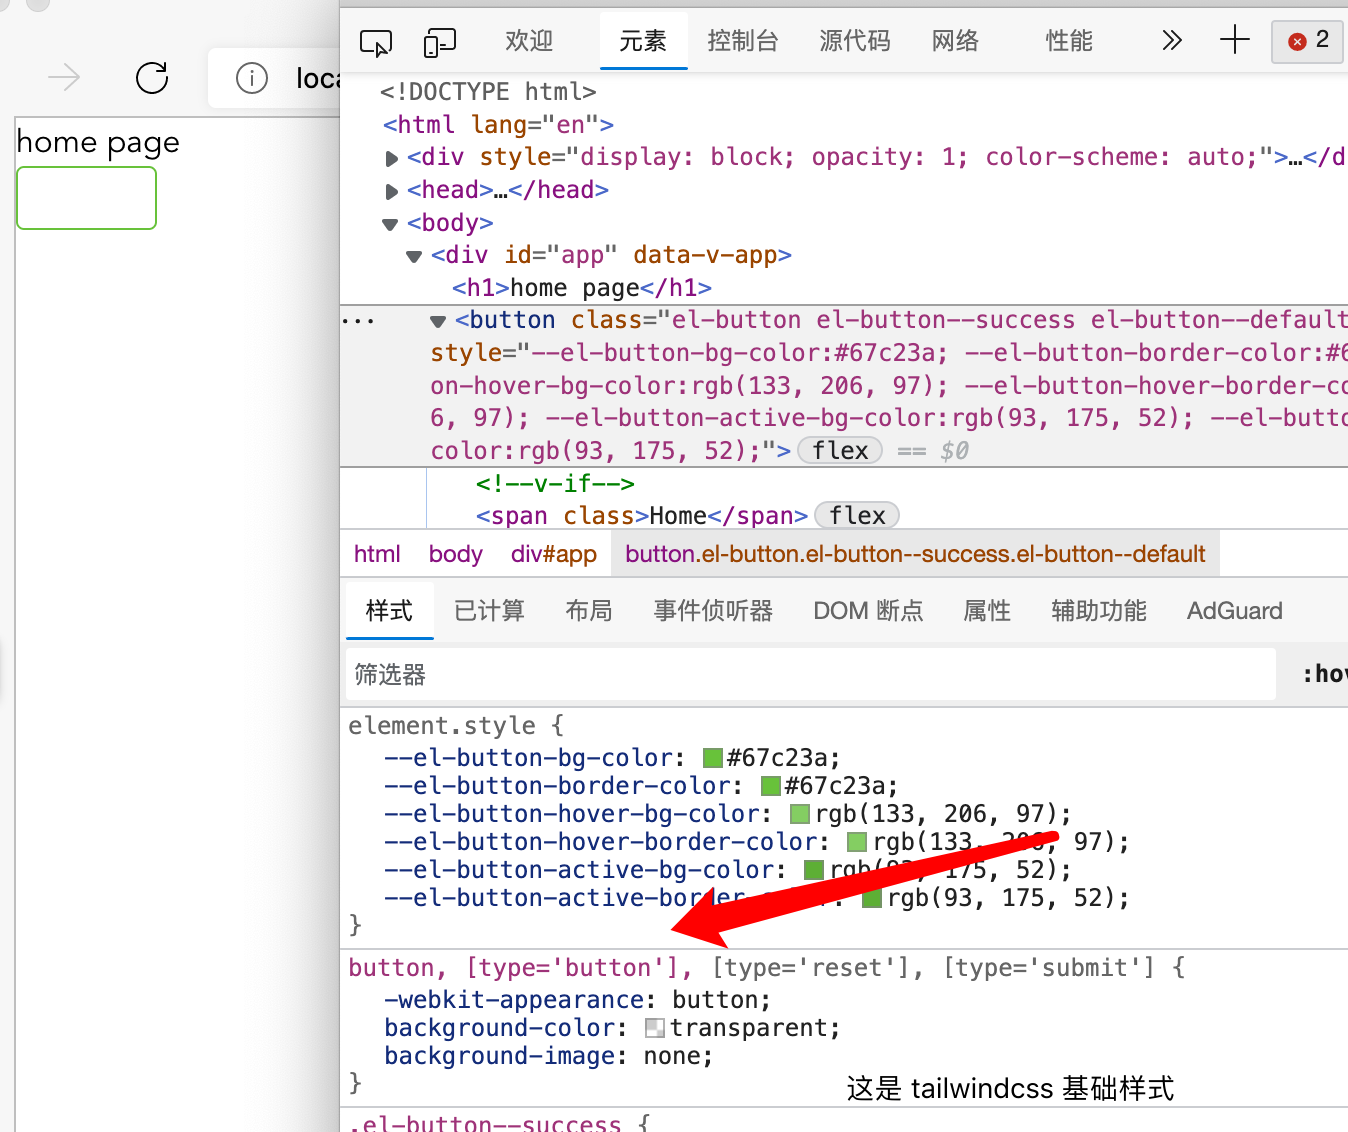Click the browser forward arrow
The image size is (1348, 1132).
(64, 77)
